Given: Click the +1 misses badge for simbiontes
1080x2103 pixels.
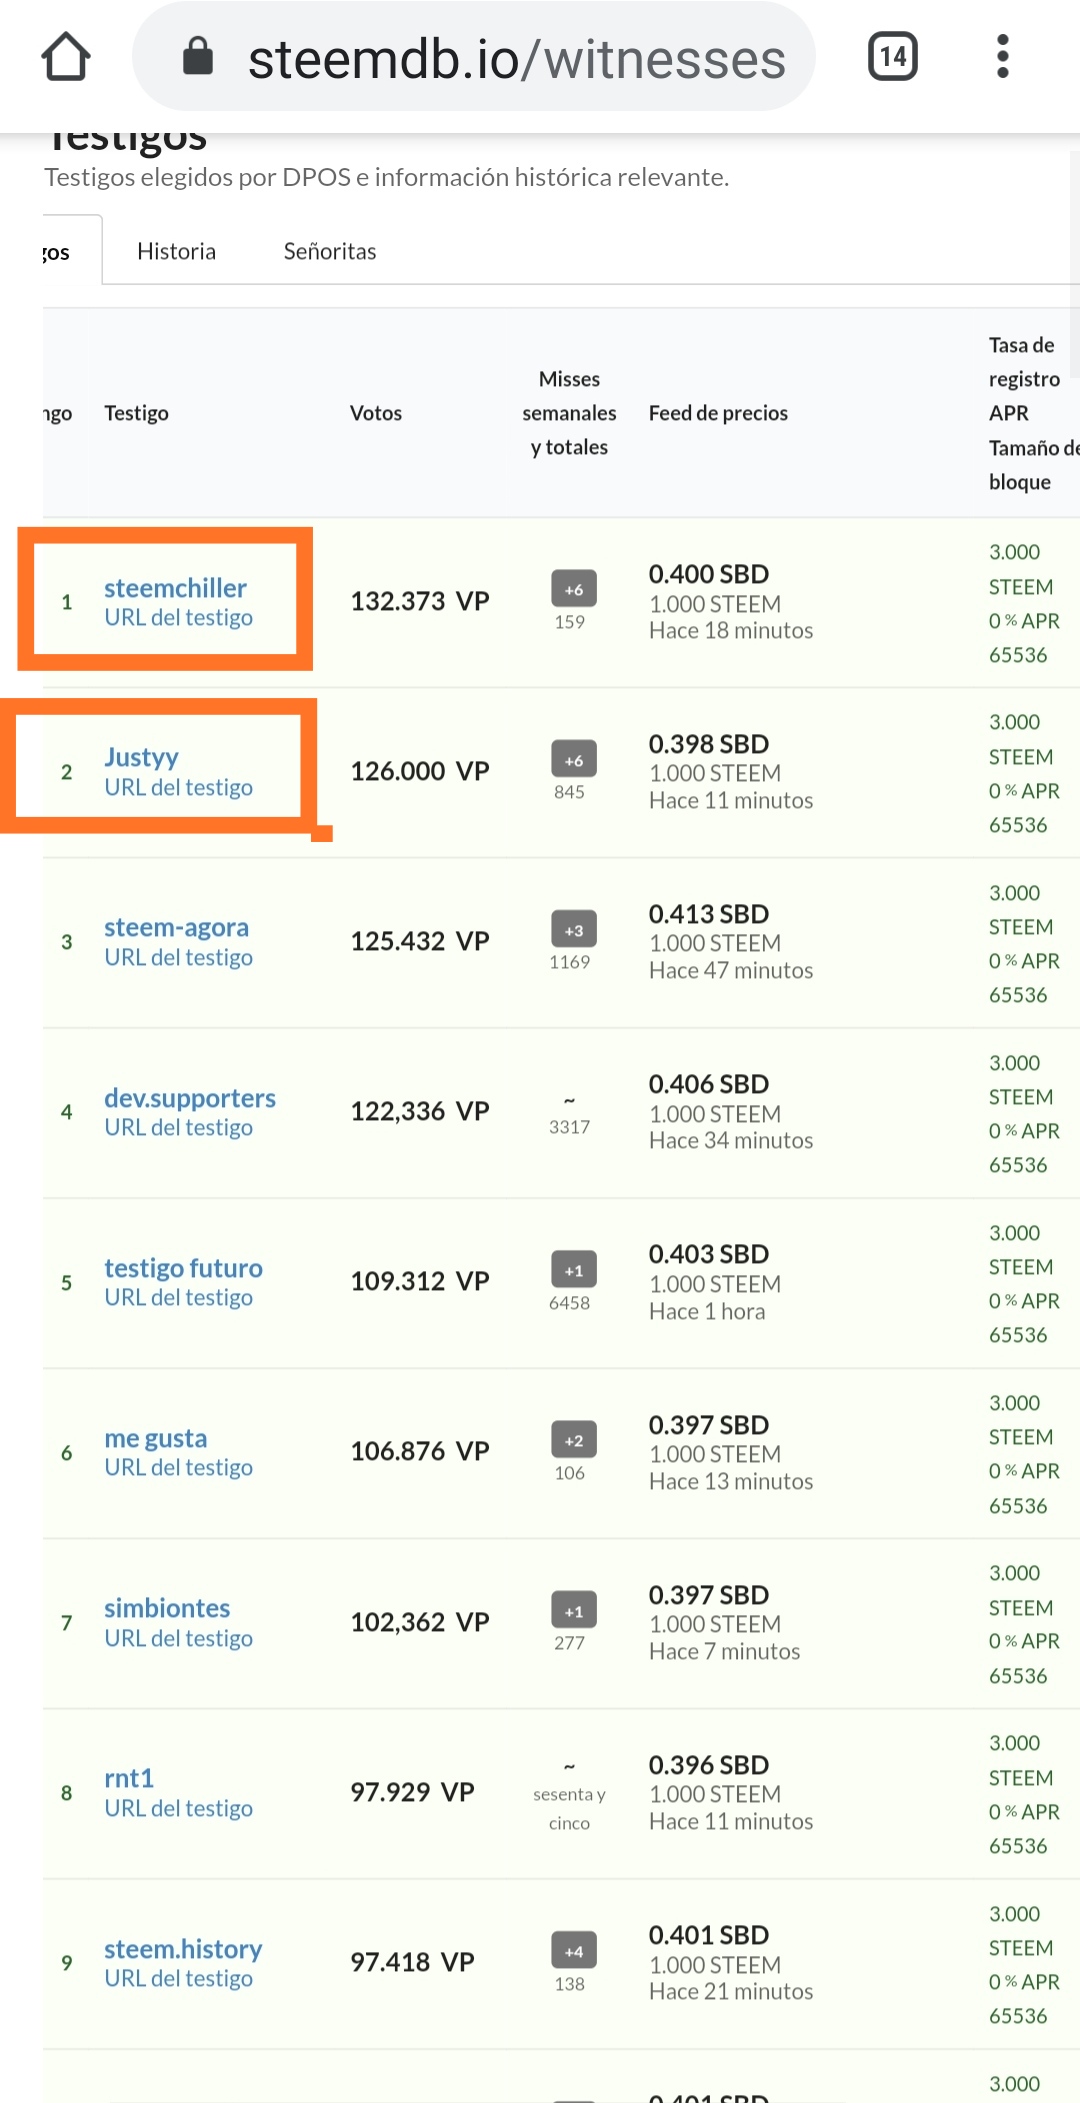Looking at the screenshot, I should tap(574, 1610).
